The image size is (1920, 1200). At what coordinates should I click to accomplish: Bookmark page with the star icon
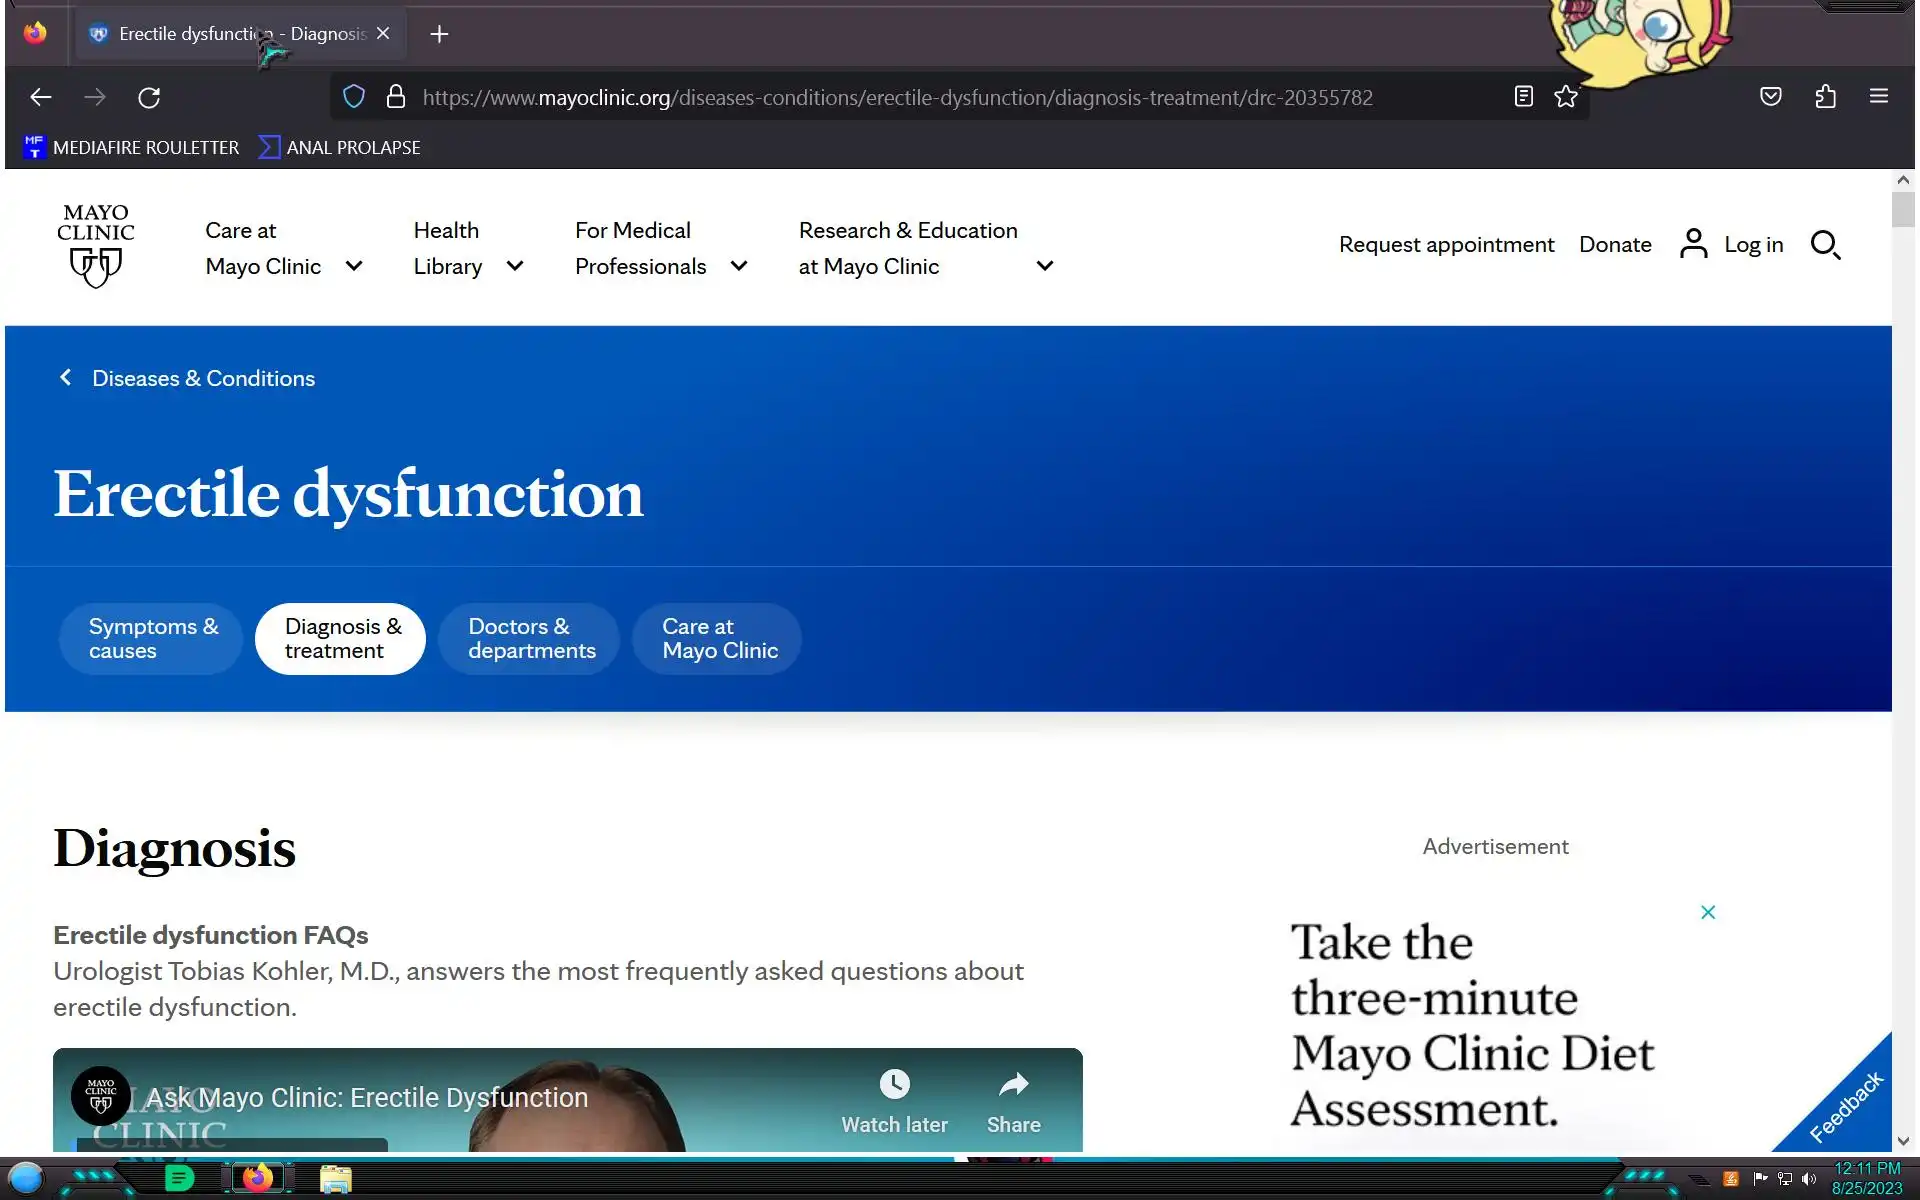coord(1566,97)
